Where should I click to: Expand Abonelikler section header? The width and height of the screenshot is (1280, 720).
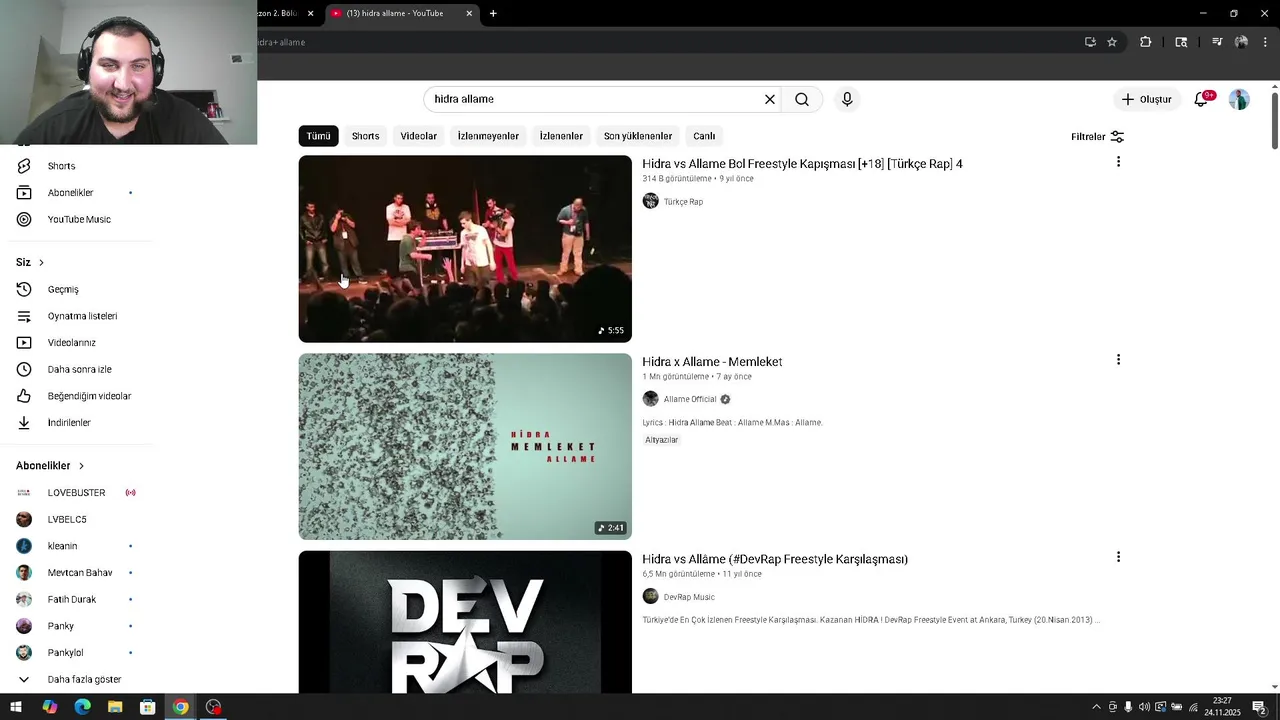50,466
